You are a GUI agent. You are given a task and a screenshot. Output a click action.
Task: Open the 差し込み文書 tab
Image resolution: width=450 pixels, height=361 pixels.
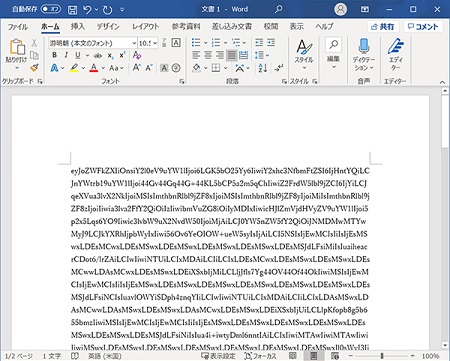(x=232, y=27)
